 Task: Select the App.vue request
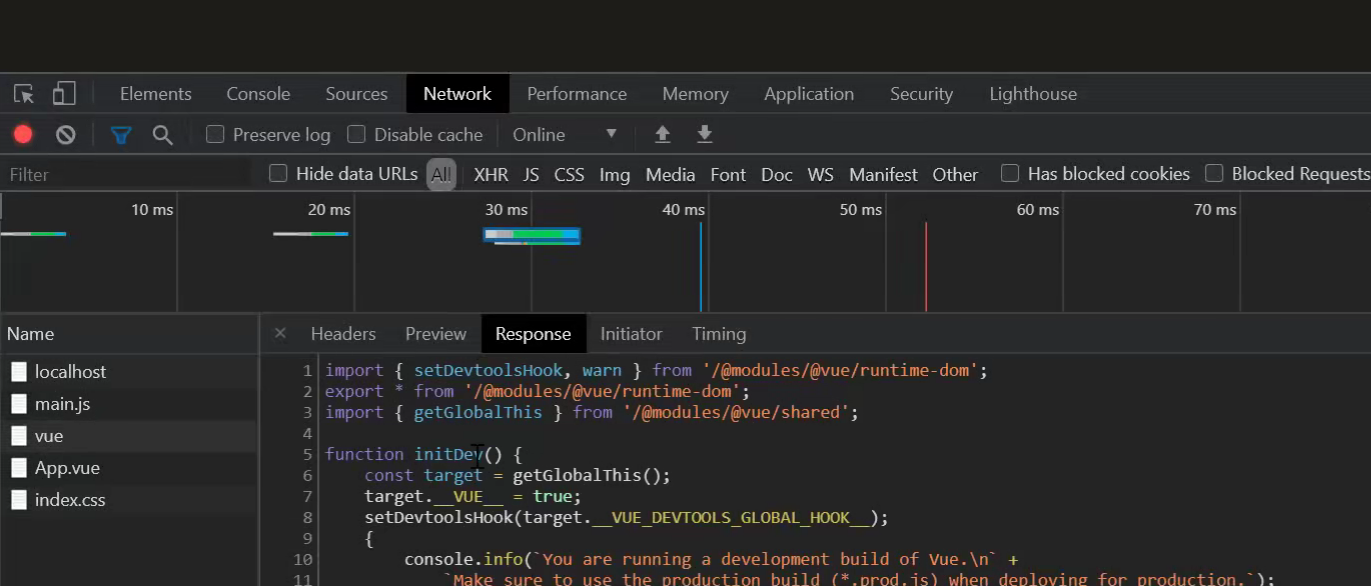[x=67, y=468]
